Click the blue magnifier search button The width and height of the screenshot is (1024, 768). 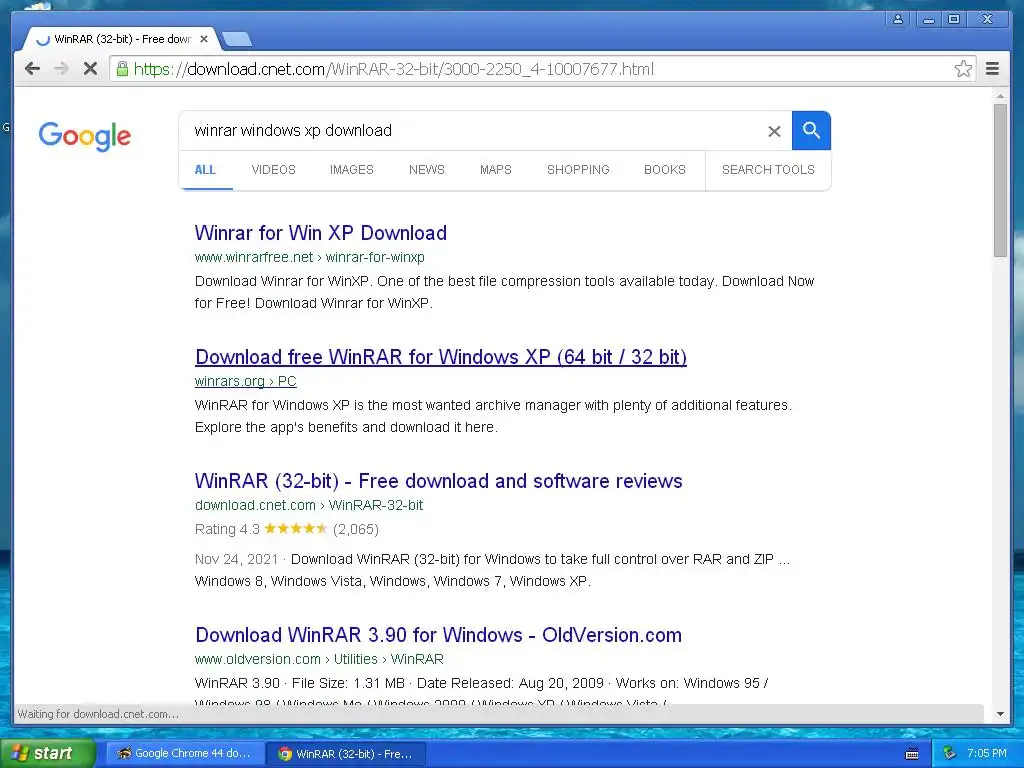coord(811,131)
